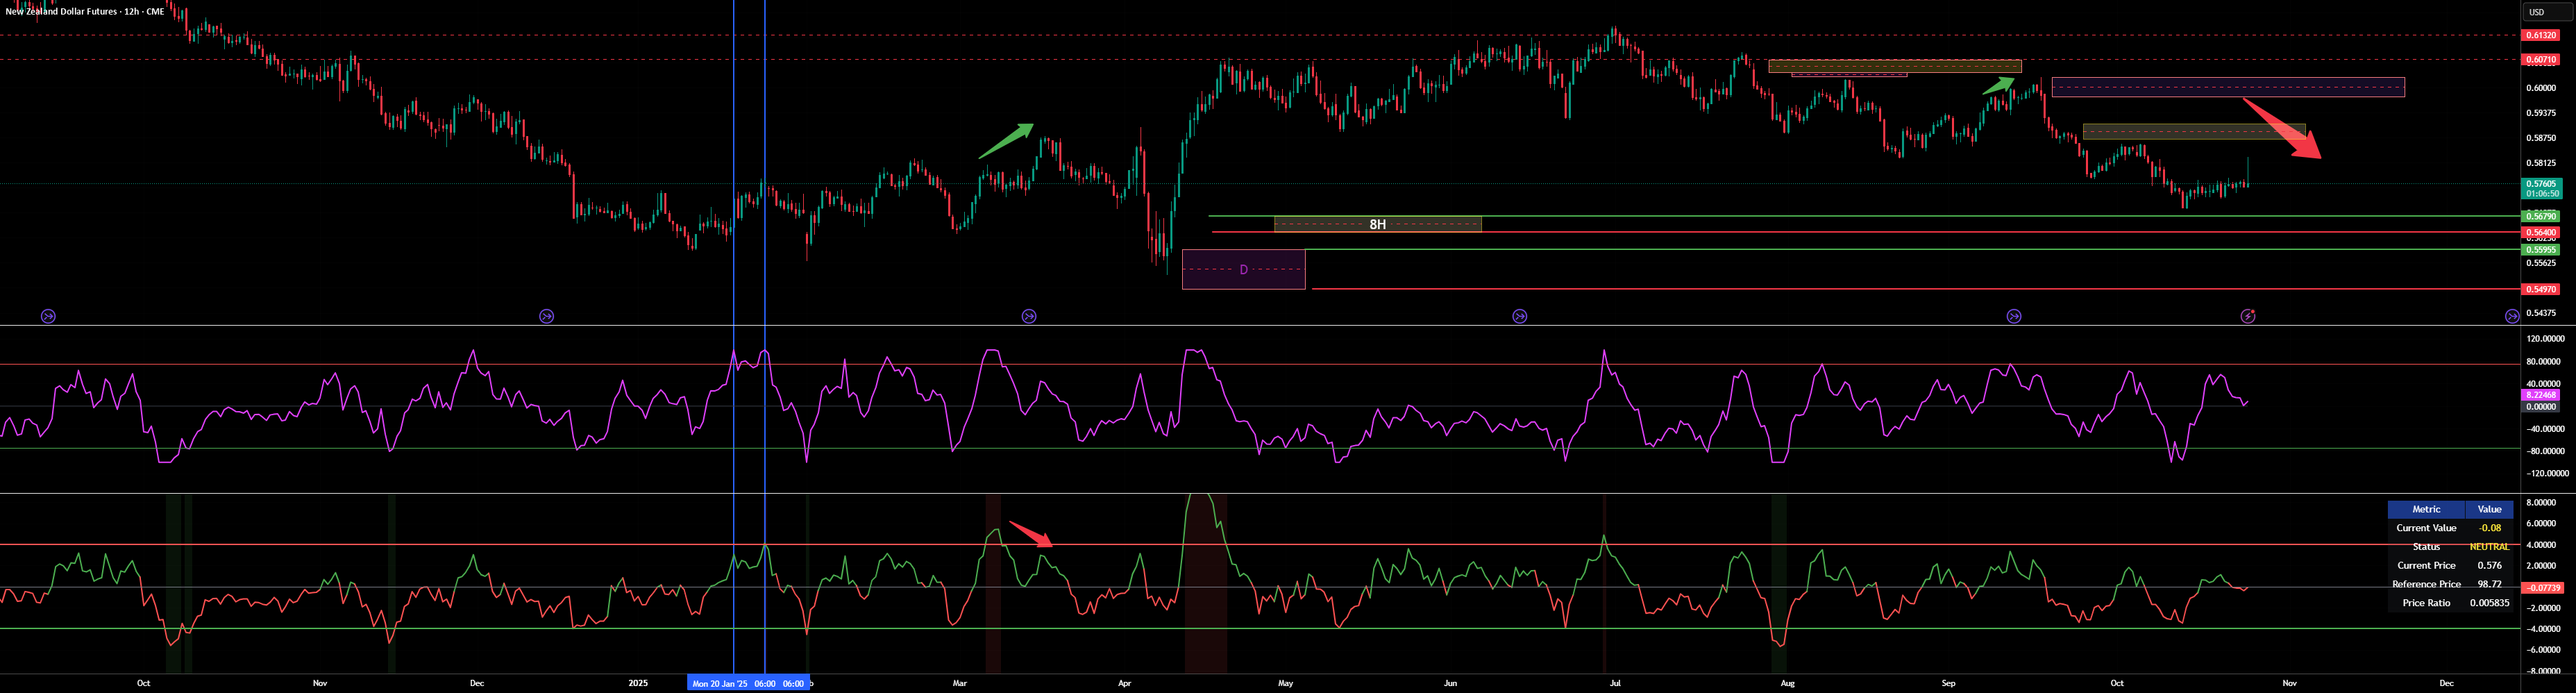The width and height of the screenshot is (2576, 693).
Task: Click the 0.60710 red price label
Action: click(2541, 60)
